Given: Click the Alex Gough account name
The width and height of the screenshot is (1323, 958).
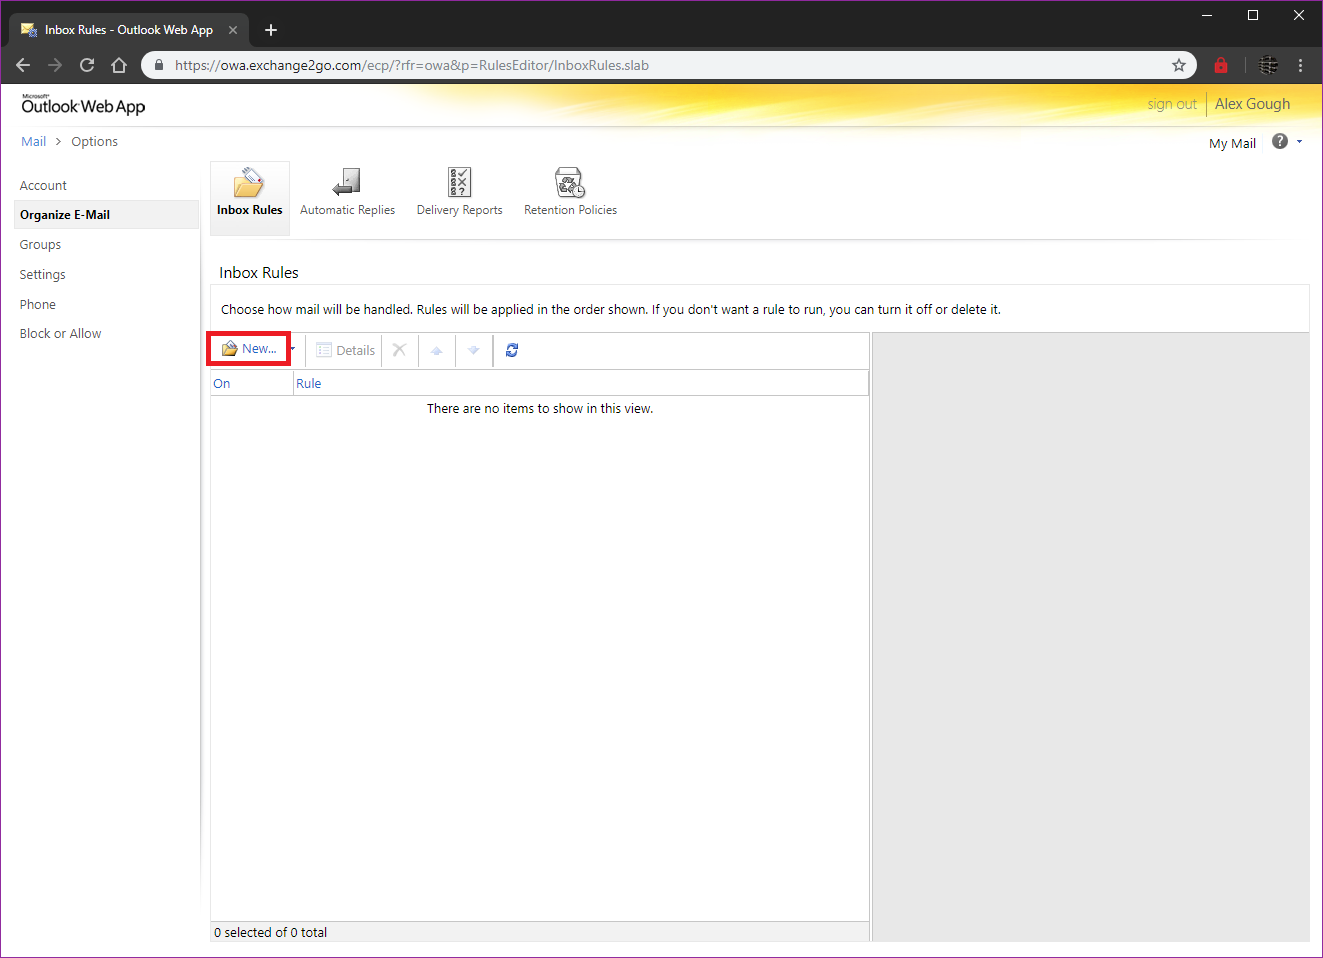Looking at the screenshot, I should coord(1252,104).
